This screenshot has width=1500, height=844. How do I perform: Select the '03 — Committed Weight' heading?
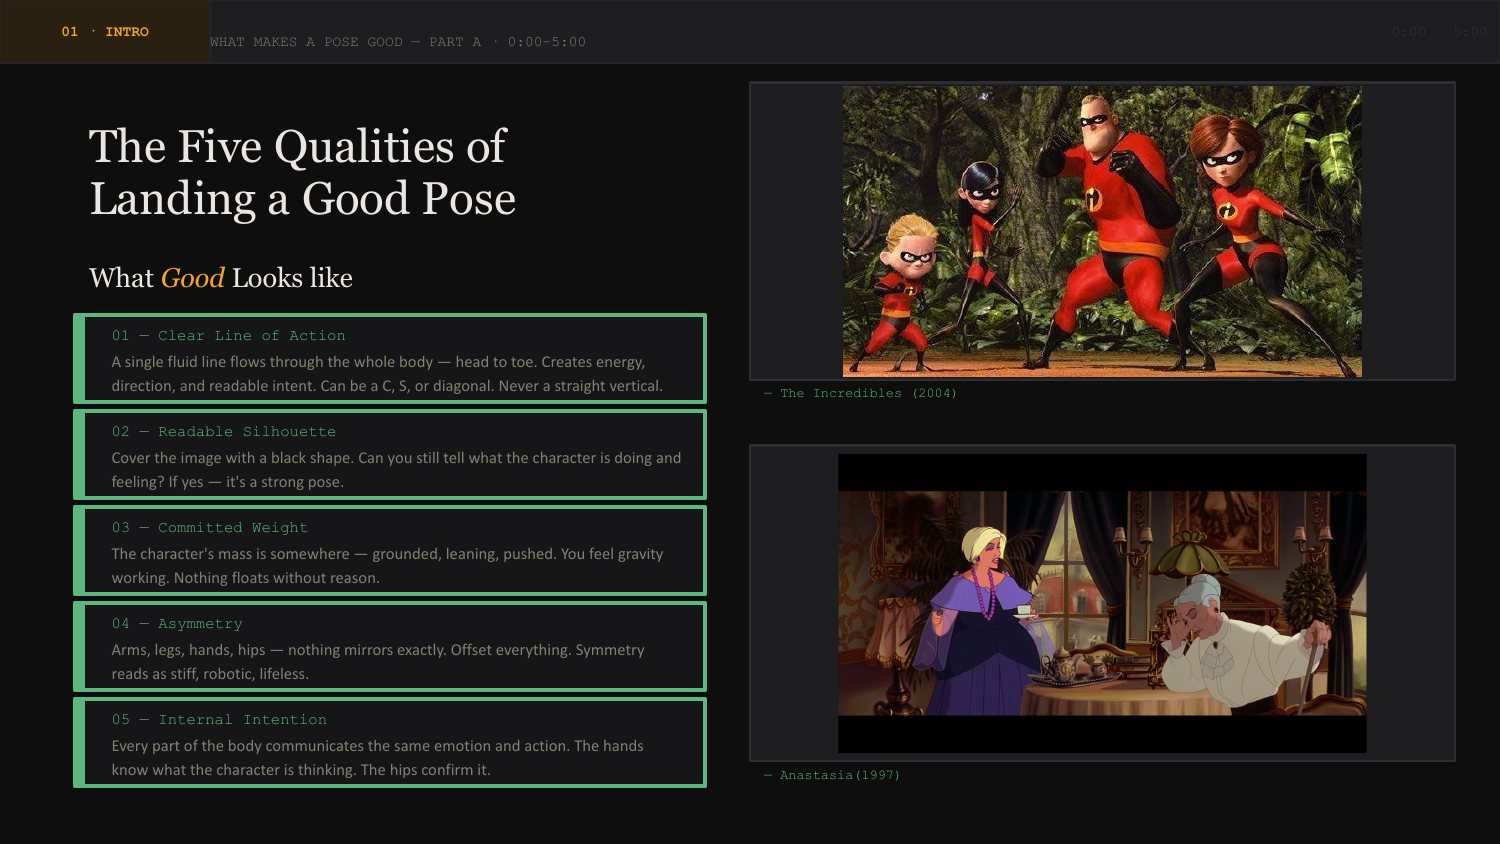[x=210, y=528]
